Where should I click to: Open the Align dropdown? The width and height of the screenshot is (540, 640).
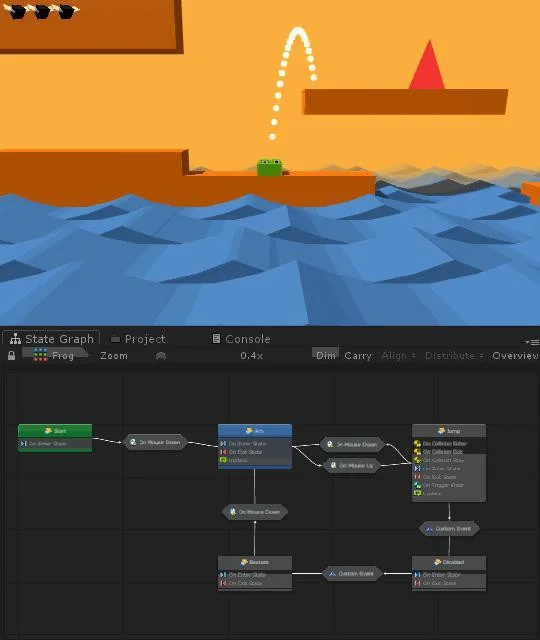pyautogui.click(x=398, y=356)
